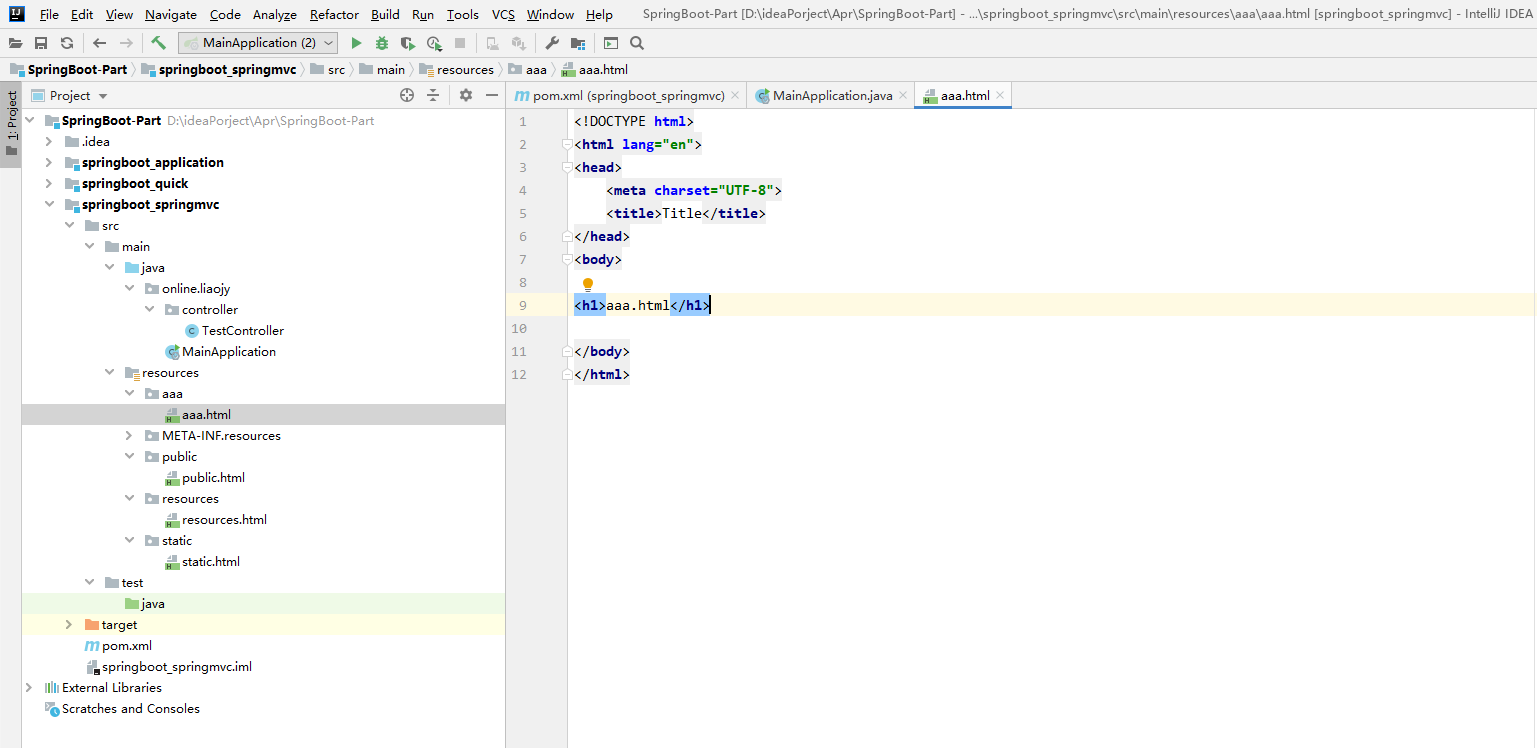Viewport: 1537px width, 748px height.
Task: Place cursor in the Title text on line 5
Action: tap(682, 214)
